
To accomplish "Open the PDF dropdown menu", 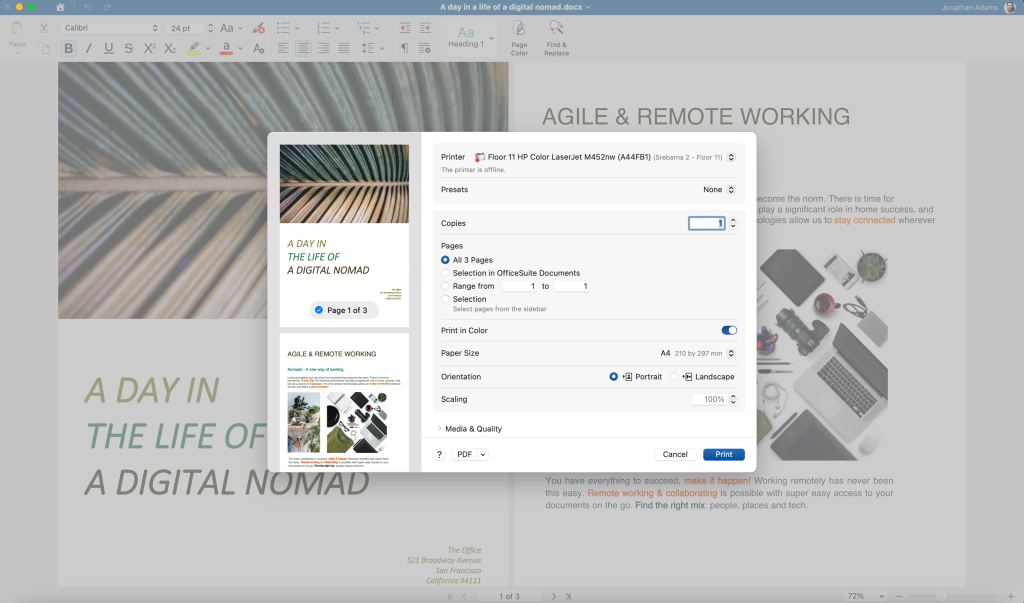I will [470, 454].
